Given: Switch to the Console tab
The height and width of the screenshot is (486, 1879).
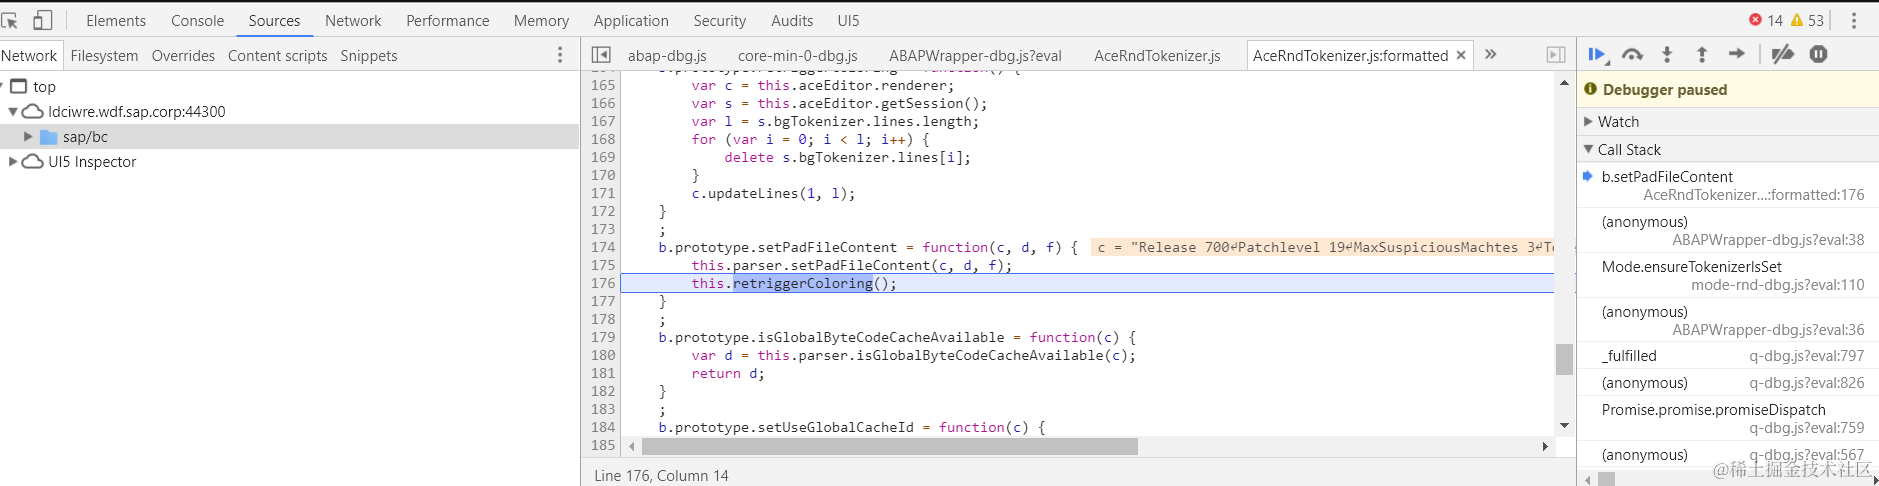Looking at the screenshot, I should (197, 20).
